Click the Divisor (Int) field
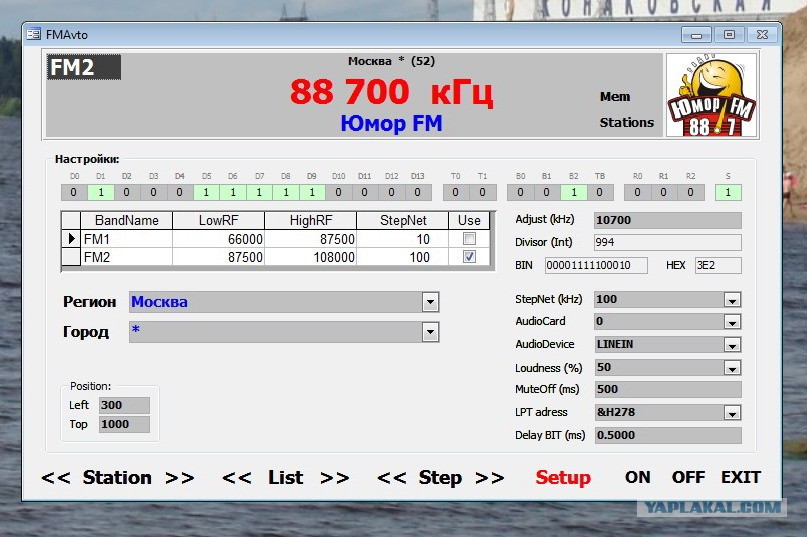 [668, 242]
